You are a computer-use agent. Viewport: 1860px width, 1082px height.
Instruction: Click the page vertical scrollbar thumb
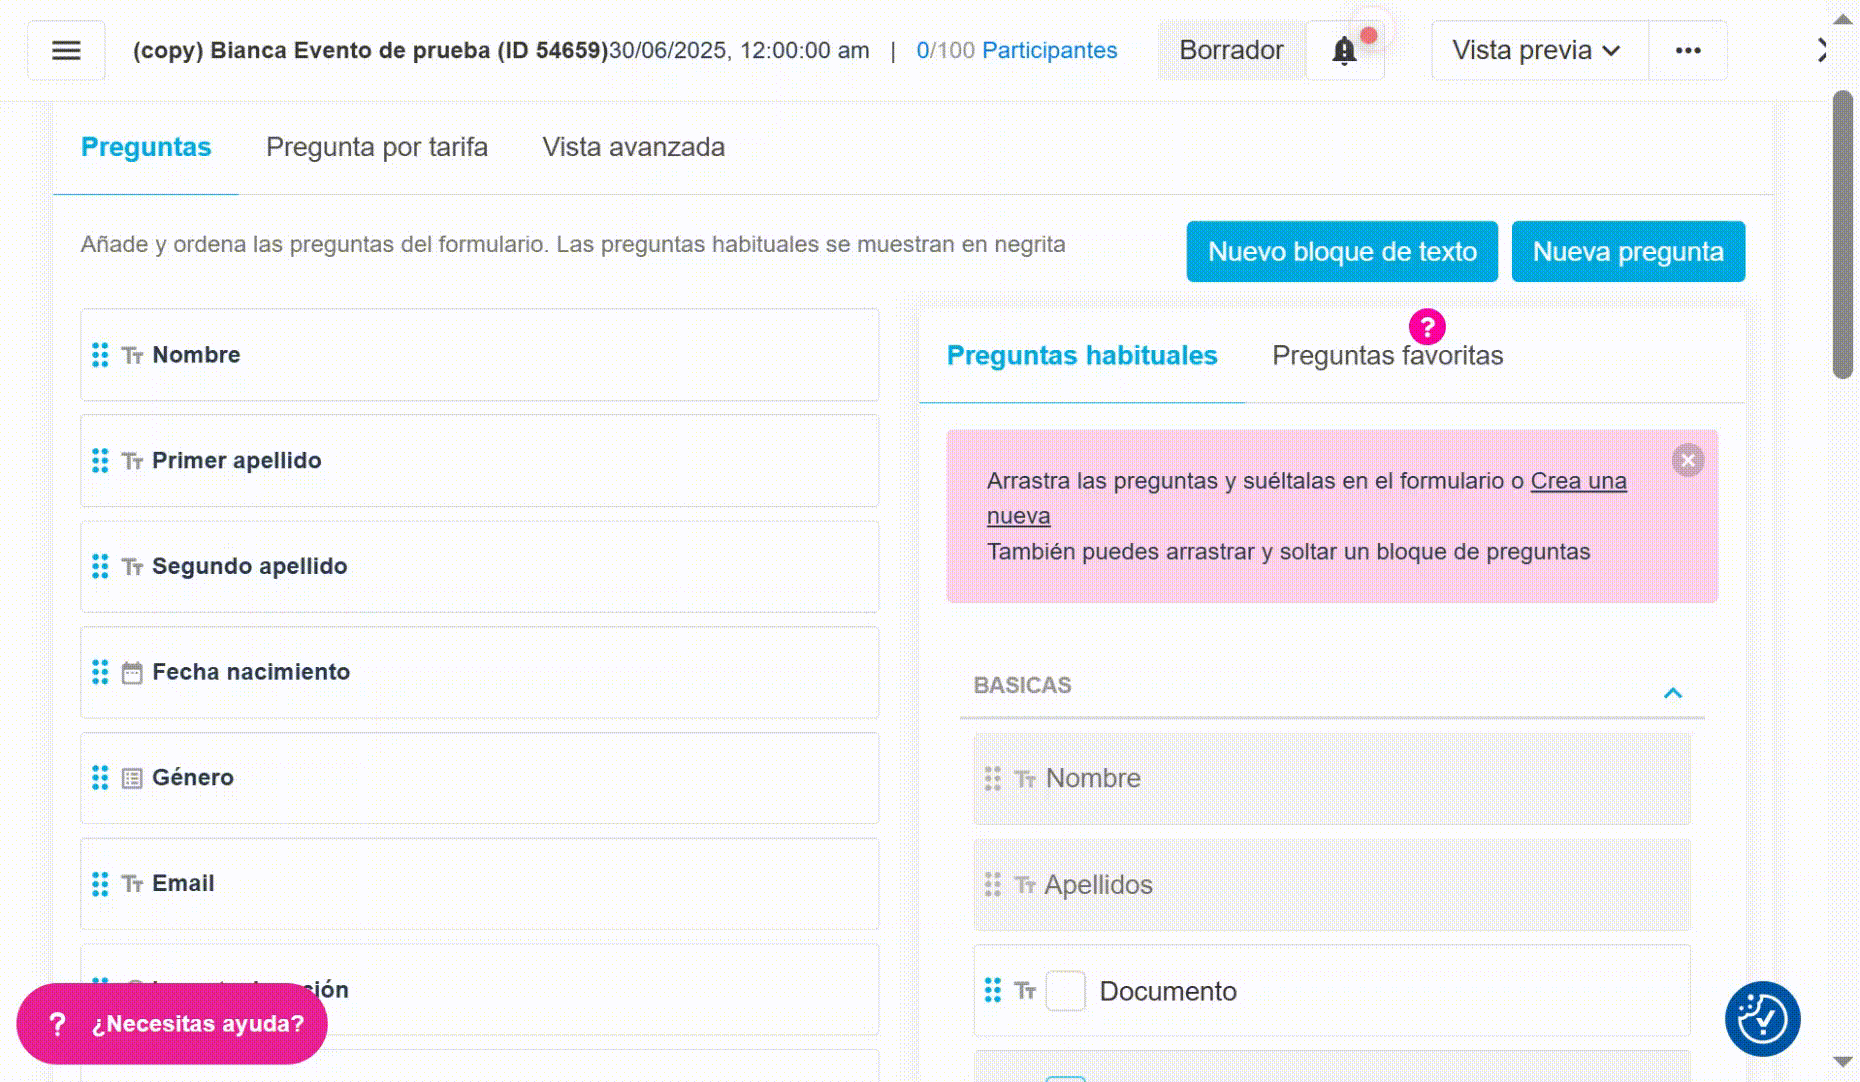[x=1843, y=235]
